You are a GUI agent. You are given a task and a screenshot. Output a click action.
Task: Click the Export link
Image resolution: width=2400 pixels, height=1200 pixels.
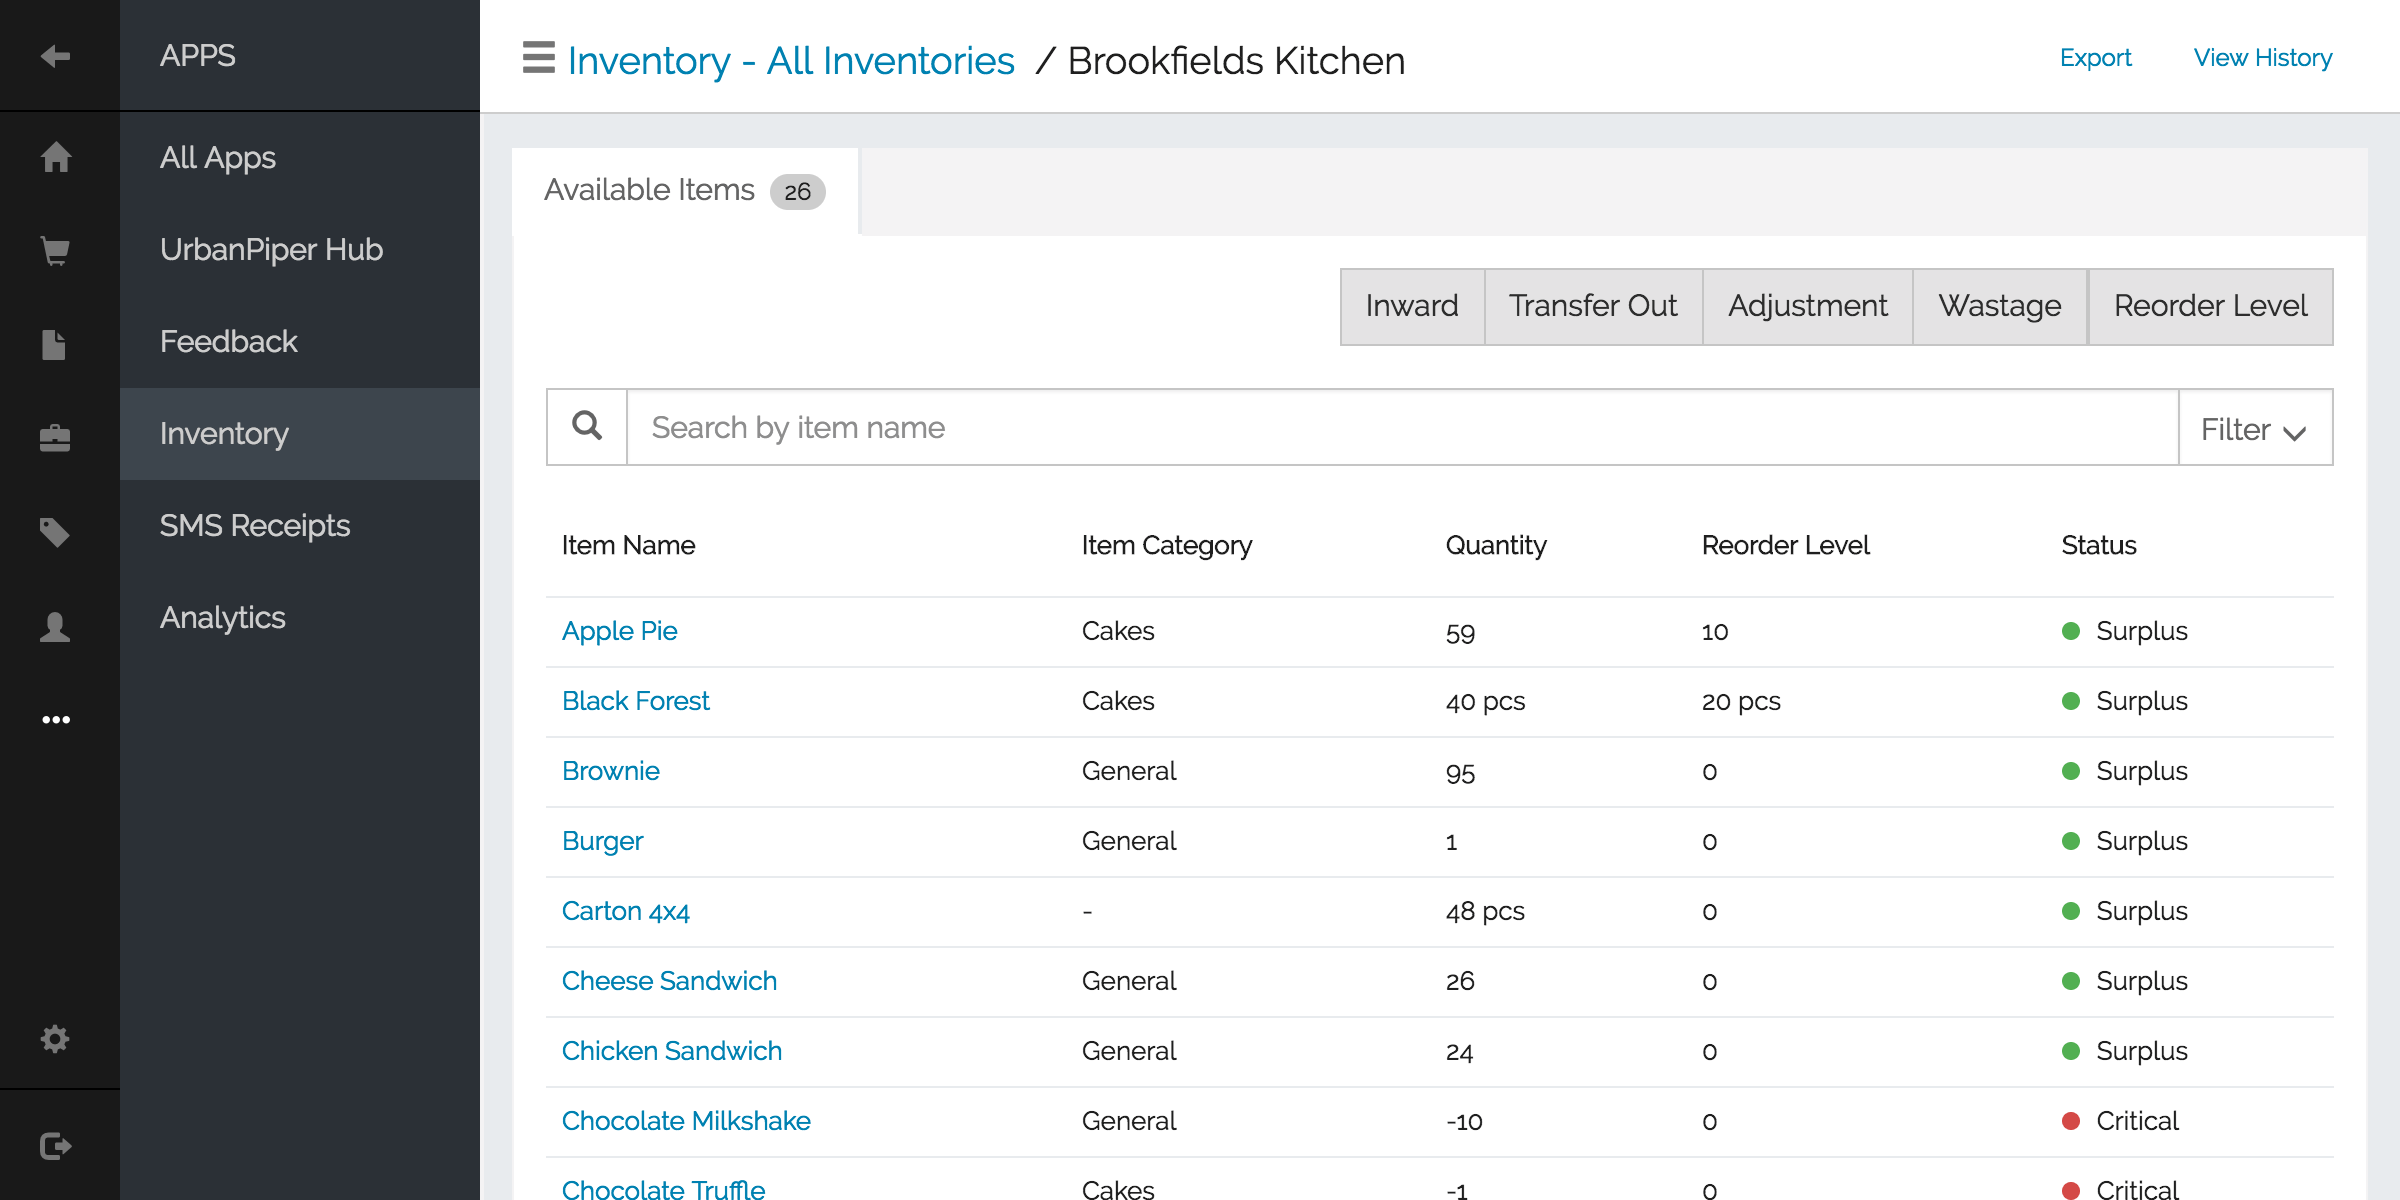coord(2096,58)
